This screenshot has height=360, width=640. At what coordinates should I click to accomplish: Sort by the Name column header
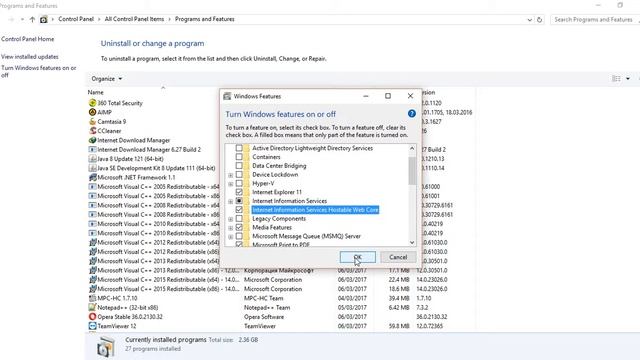click(96, 92)
